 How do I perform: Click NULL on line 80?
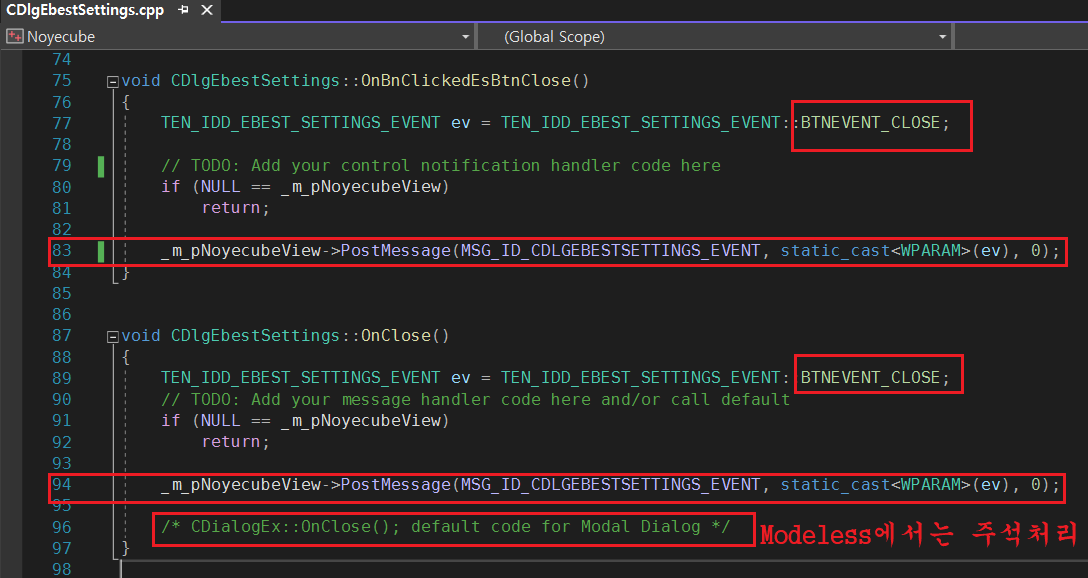tap(221, 187)
